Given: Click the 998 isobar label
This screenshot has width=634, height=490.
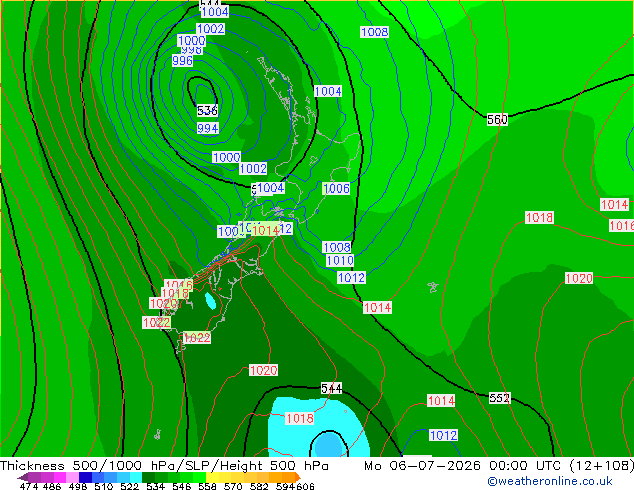Looking at the screenshot, I should (192, 51).
